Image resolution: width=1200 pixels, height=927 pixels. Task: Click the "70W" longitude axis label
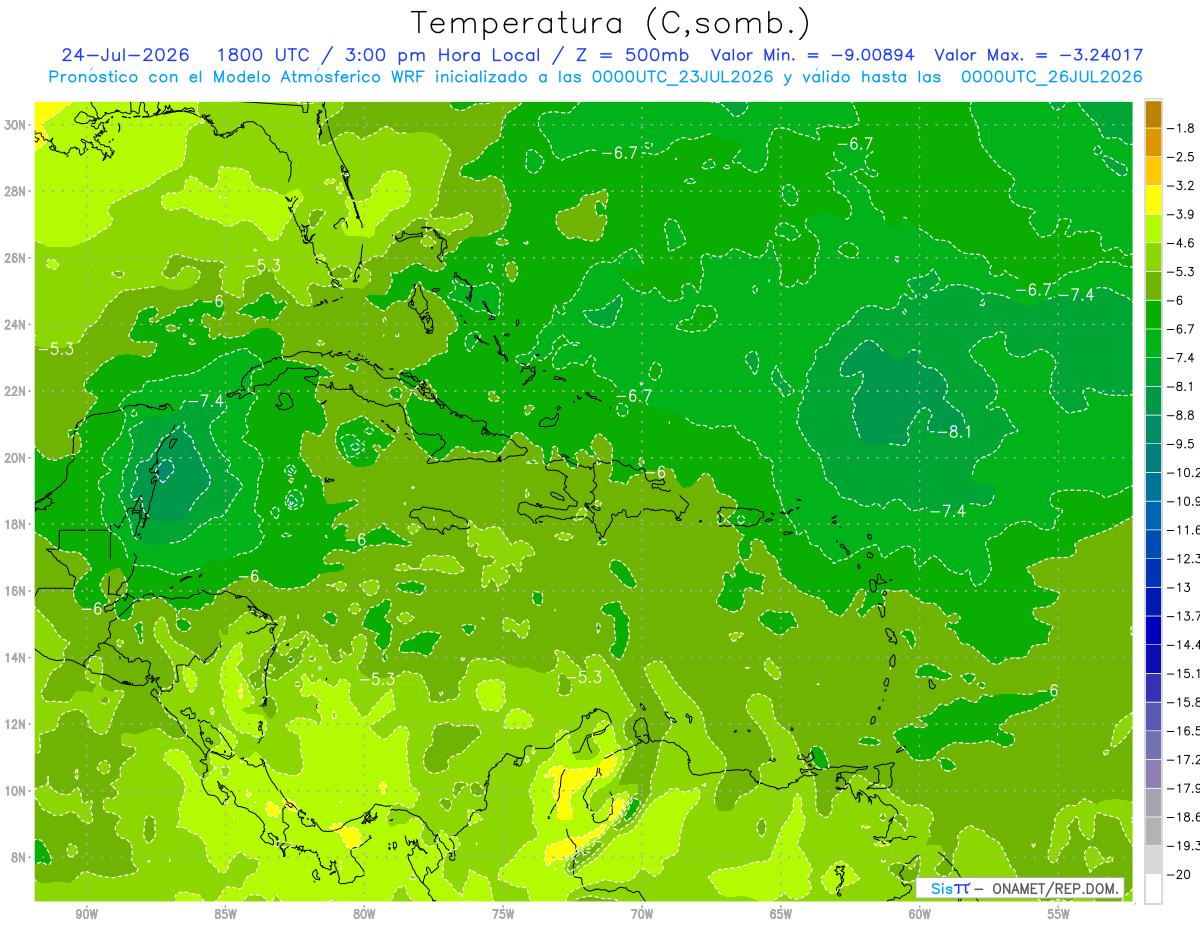tap(642, 914)
